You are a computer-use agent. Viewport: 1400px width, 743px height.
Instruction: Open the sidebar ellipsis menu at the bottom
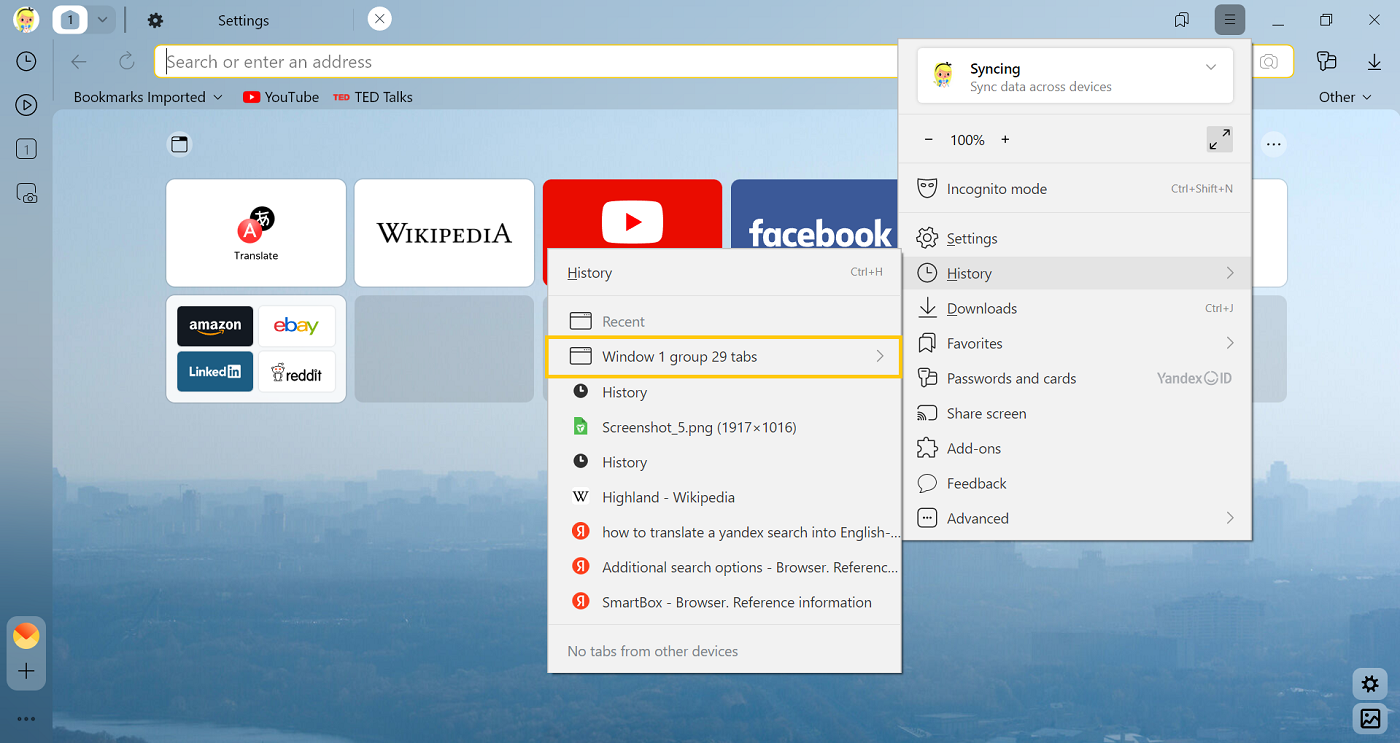26,718
